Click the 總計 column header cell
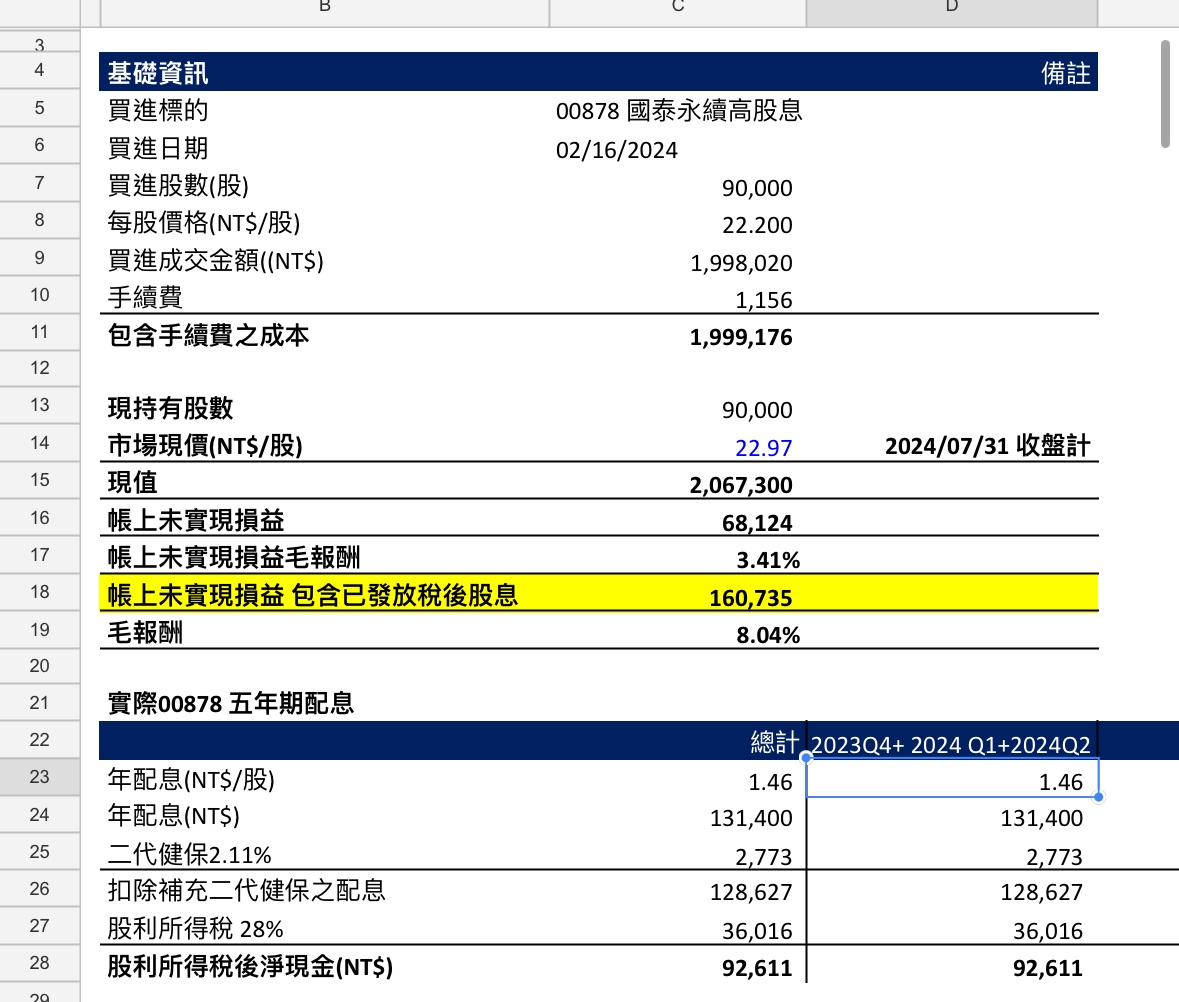Viewport: 1179px width, 1002px height. 774,743
